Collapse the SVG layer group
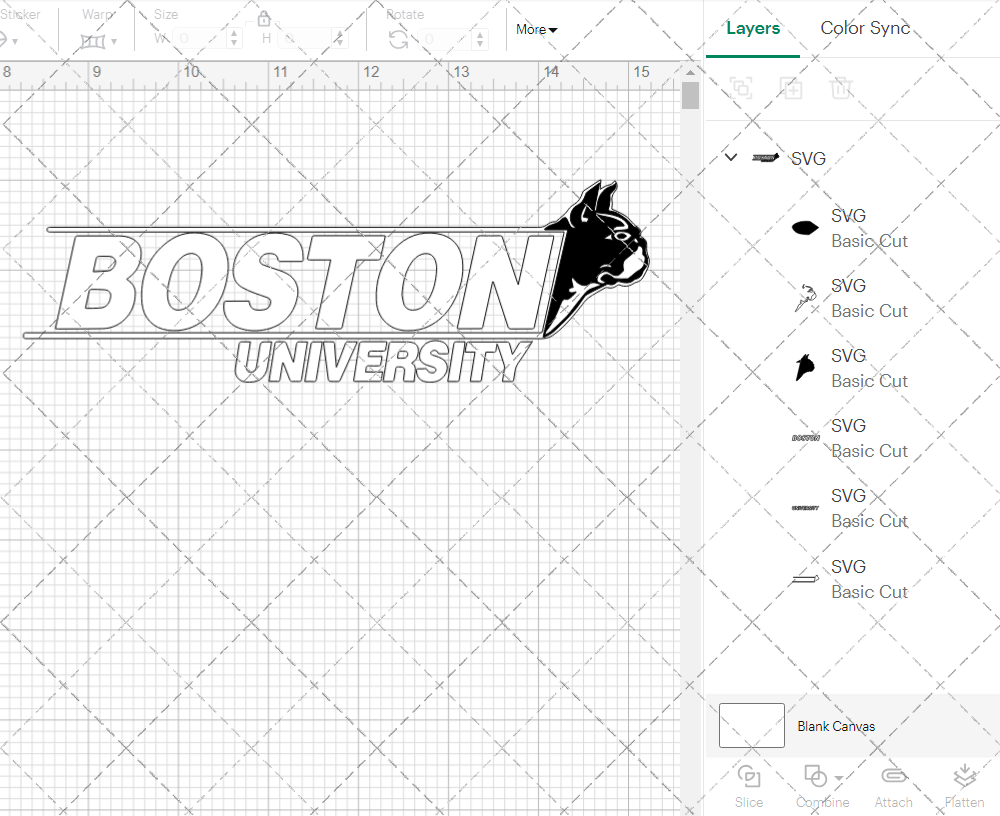1000x816 pixels. [730, 157]
